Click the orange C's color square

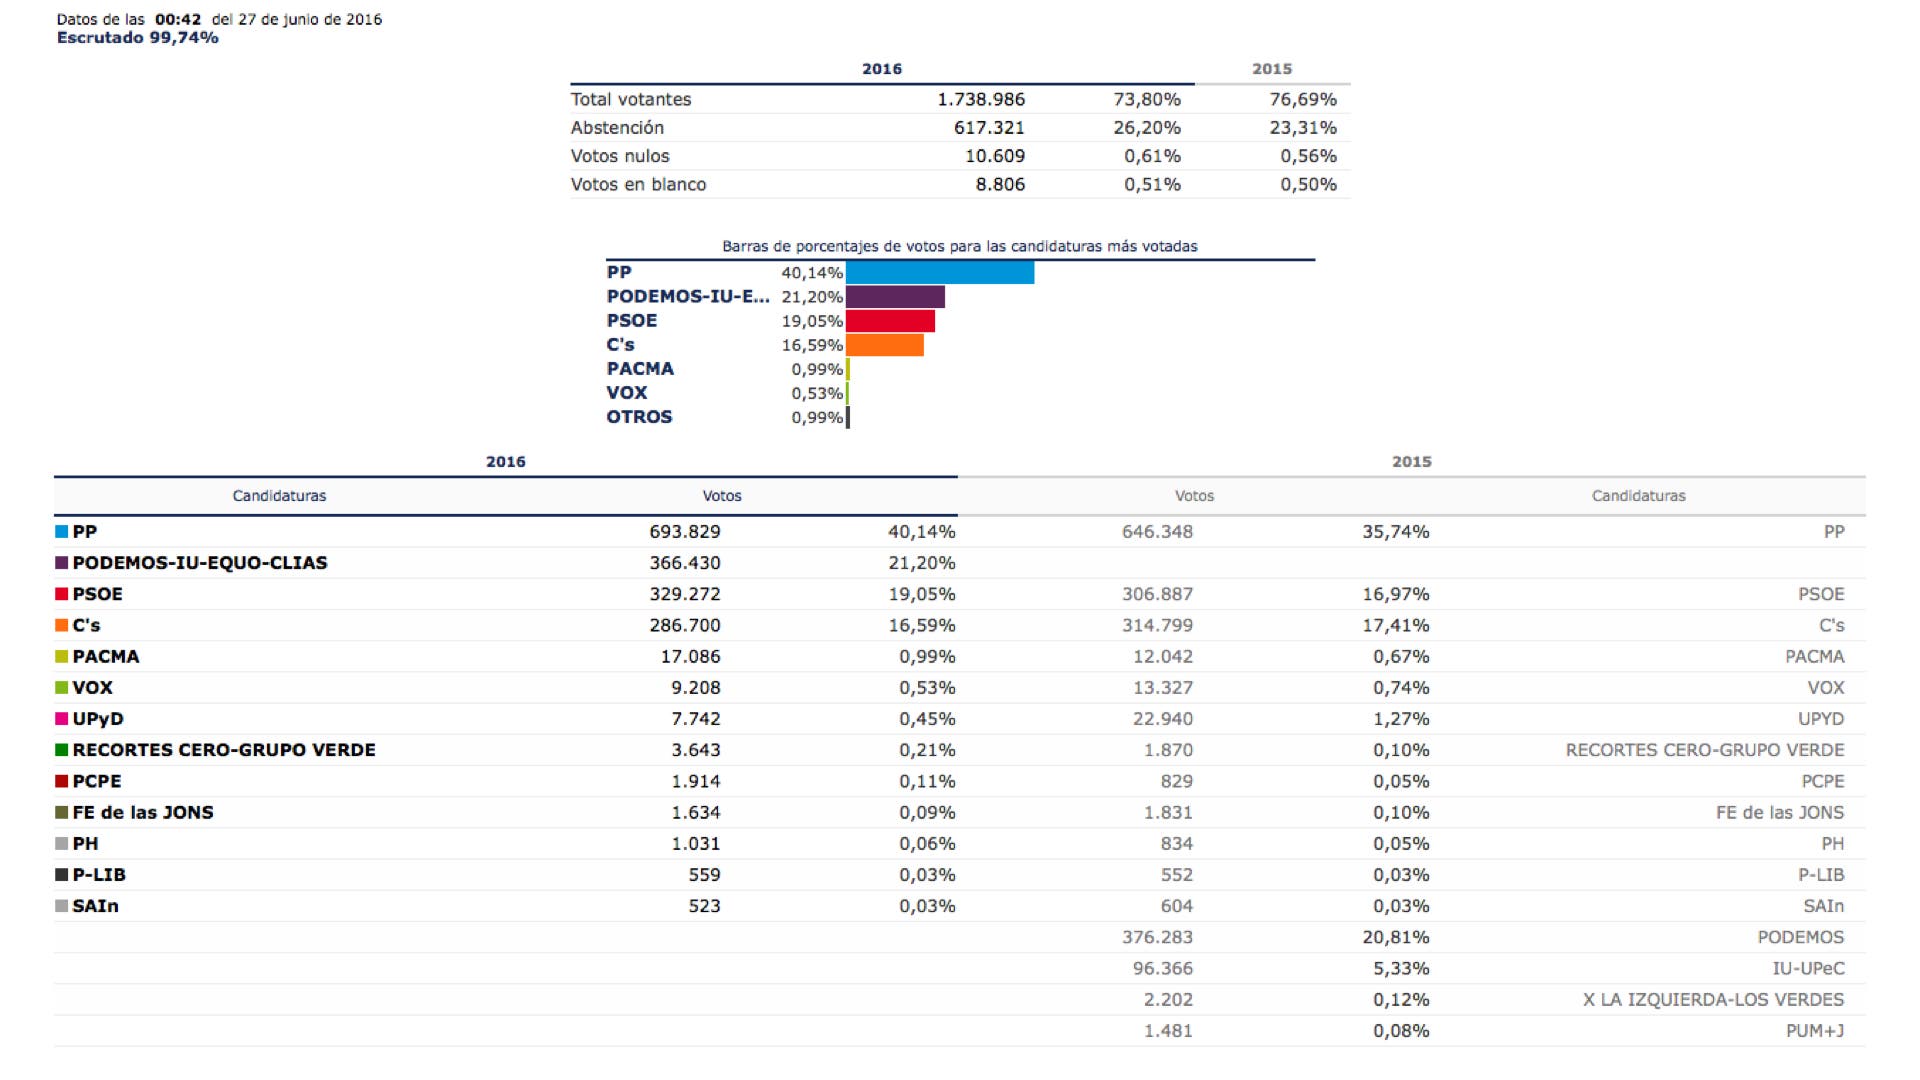62,625
